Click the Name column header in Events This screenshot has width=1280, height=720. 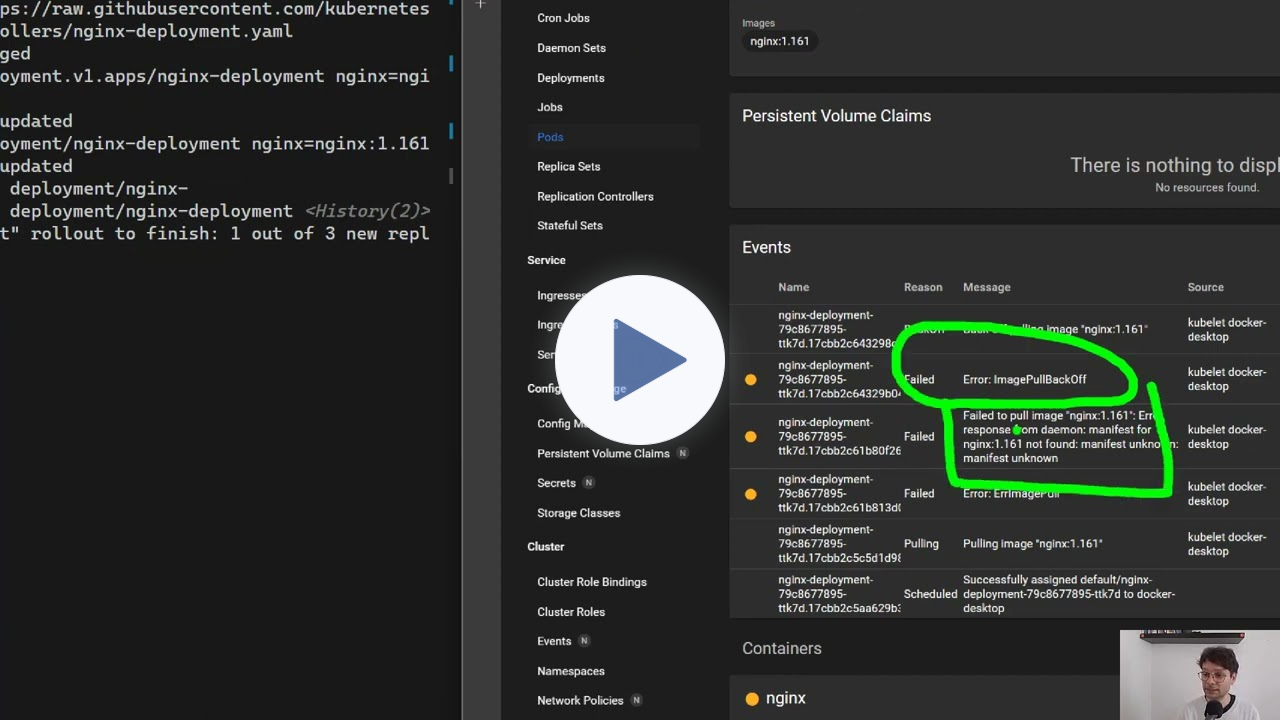[794, 287]
